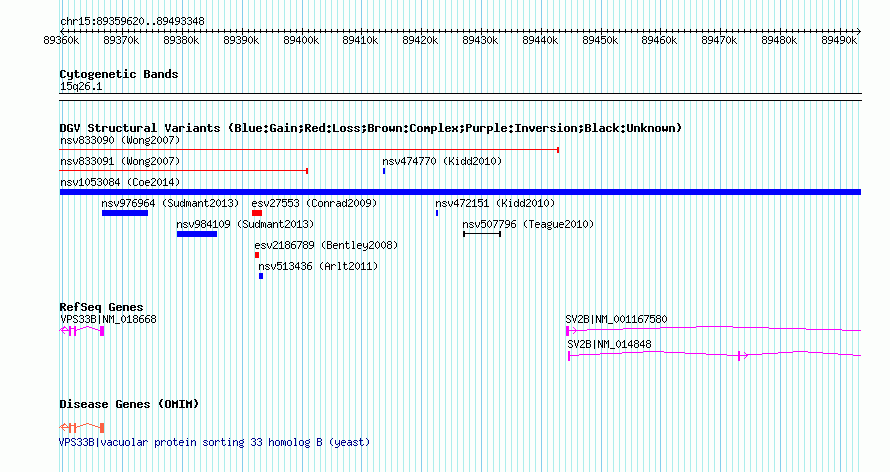Click the nsv472151 (Kidd2010) label
The width and height of the screenshot is (890, 472).
pyautogui.click(x=495, y=203)
